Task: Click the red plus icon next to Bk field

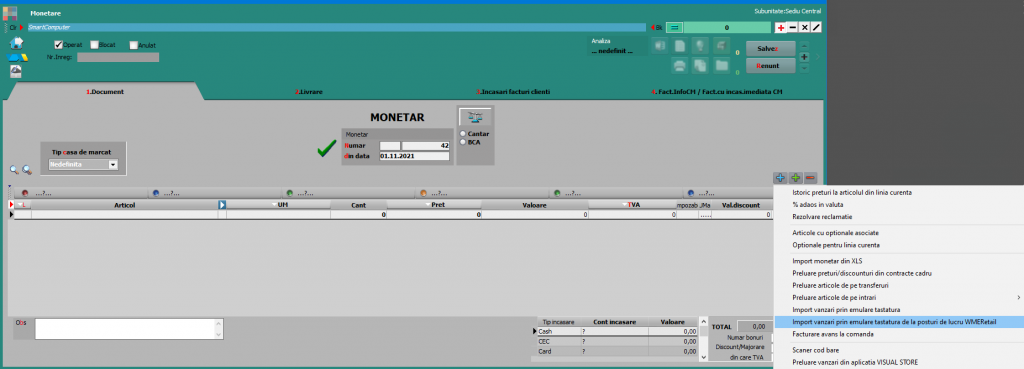Action: click(x=780, y=27)
